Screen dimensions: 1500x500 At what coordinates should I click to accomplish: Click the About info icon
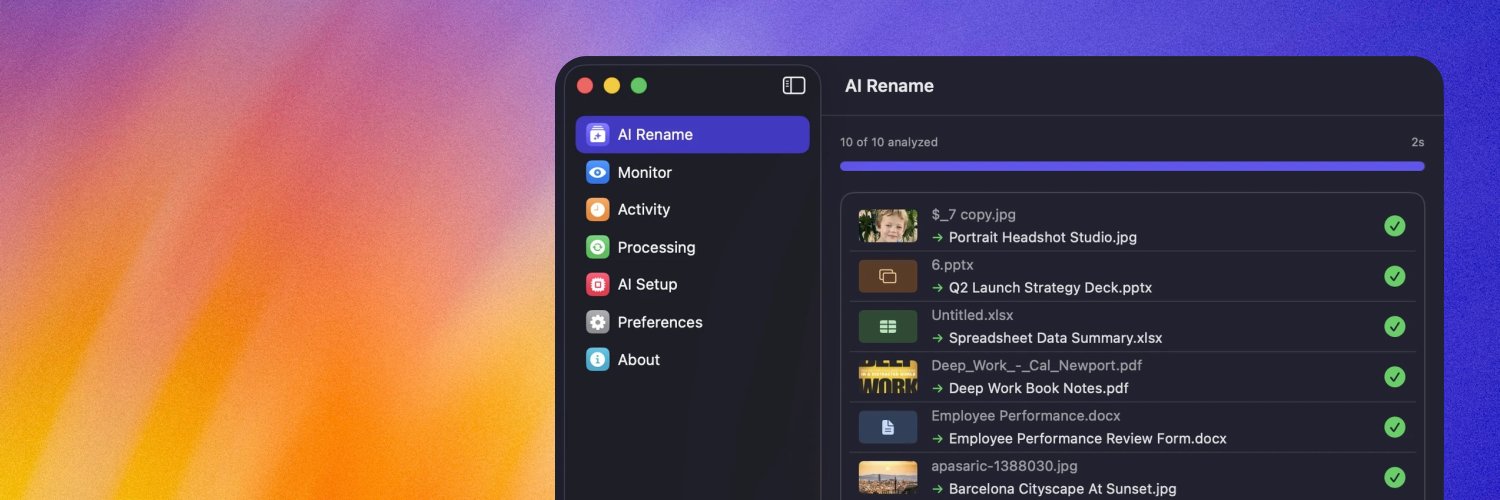point(598,359)
